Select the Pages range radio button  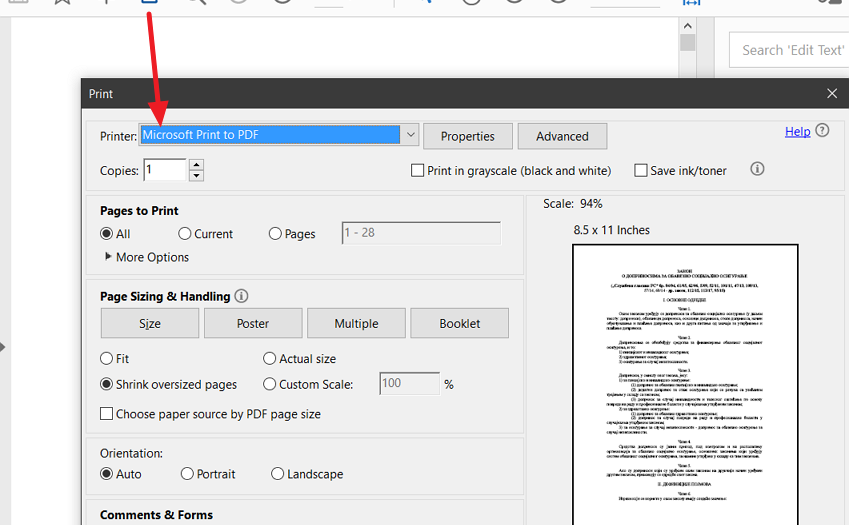[275, 234]
